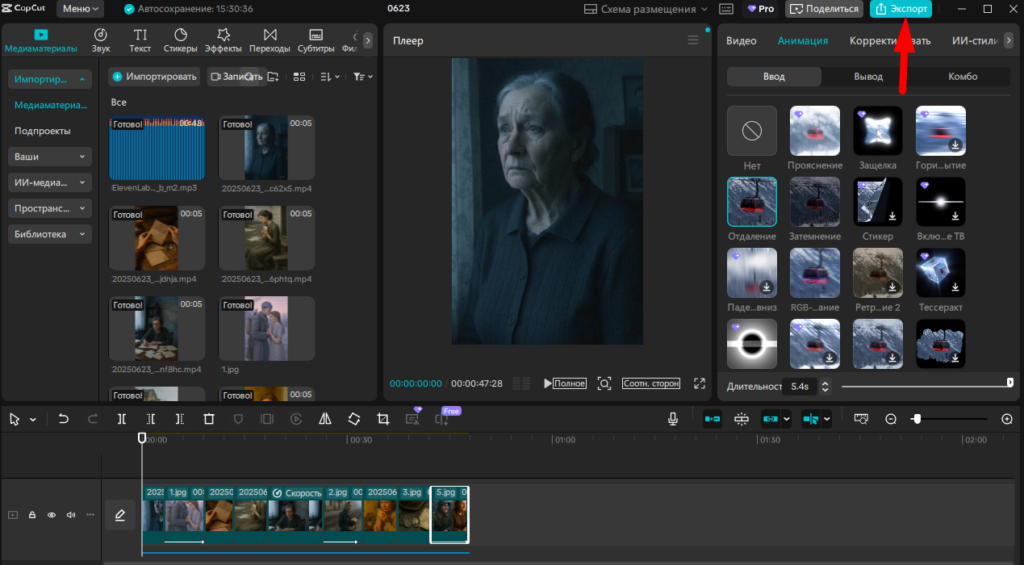Open the Медиаматериалы tab

tap(40, 40)
